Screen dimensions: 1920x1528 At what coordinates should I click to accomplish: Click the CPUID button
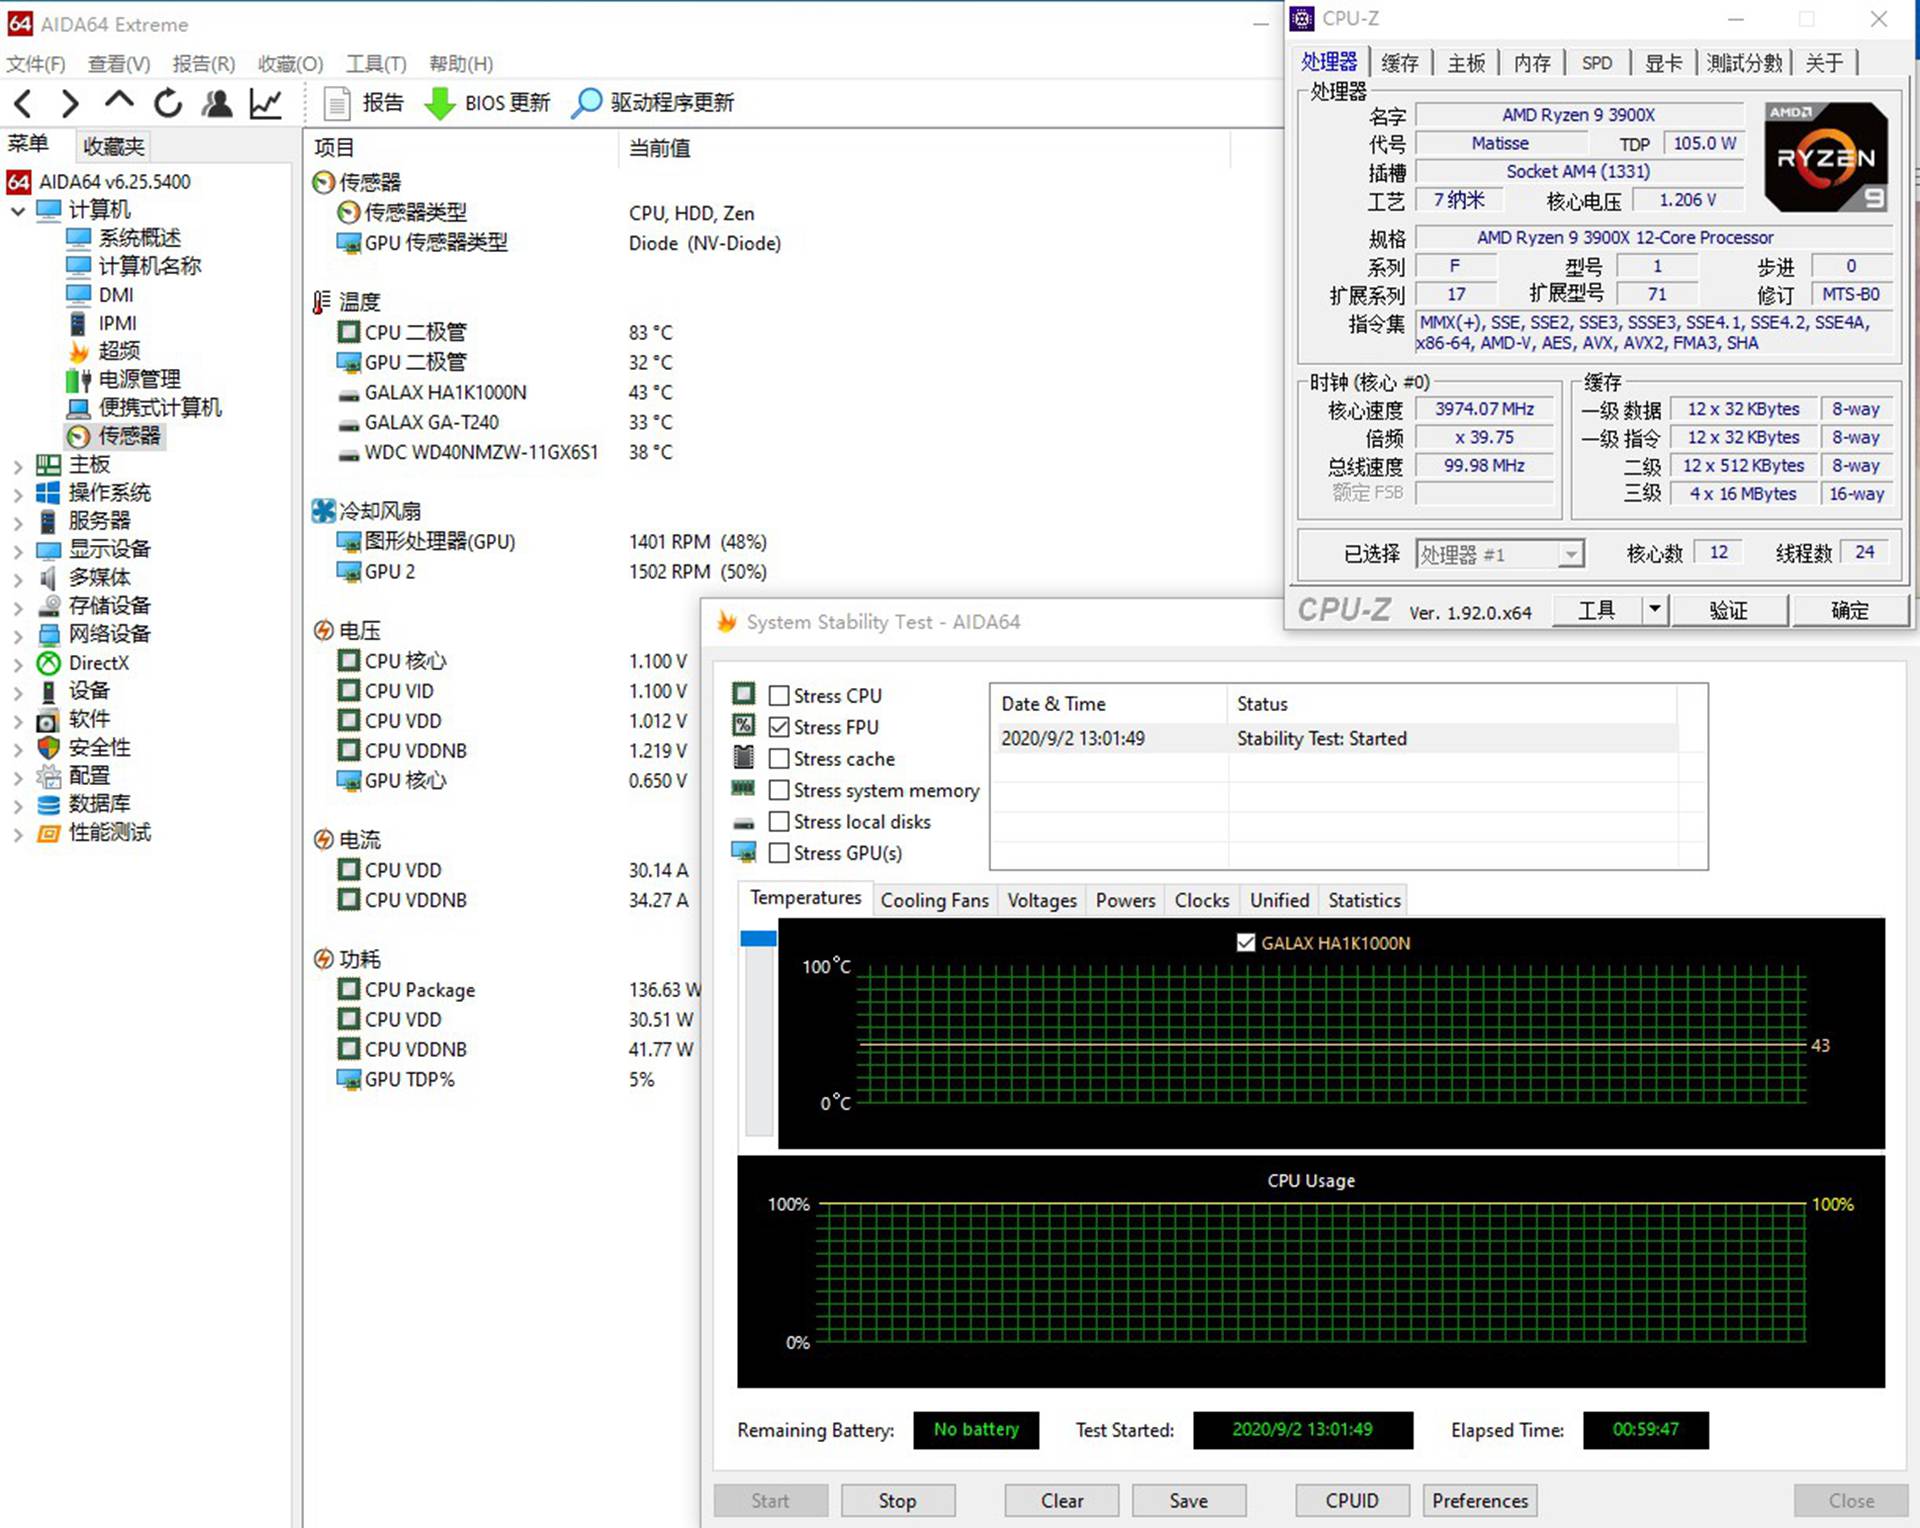click(1352, 1500)
